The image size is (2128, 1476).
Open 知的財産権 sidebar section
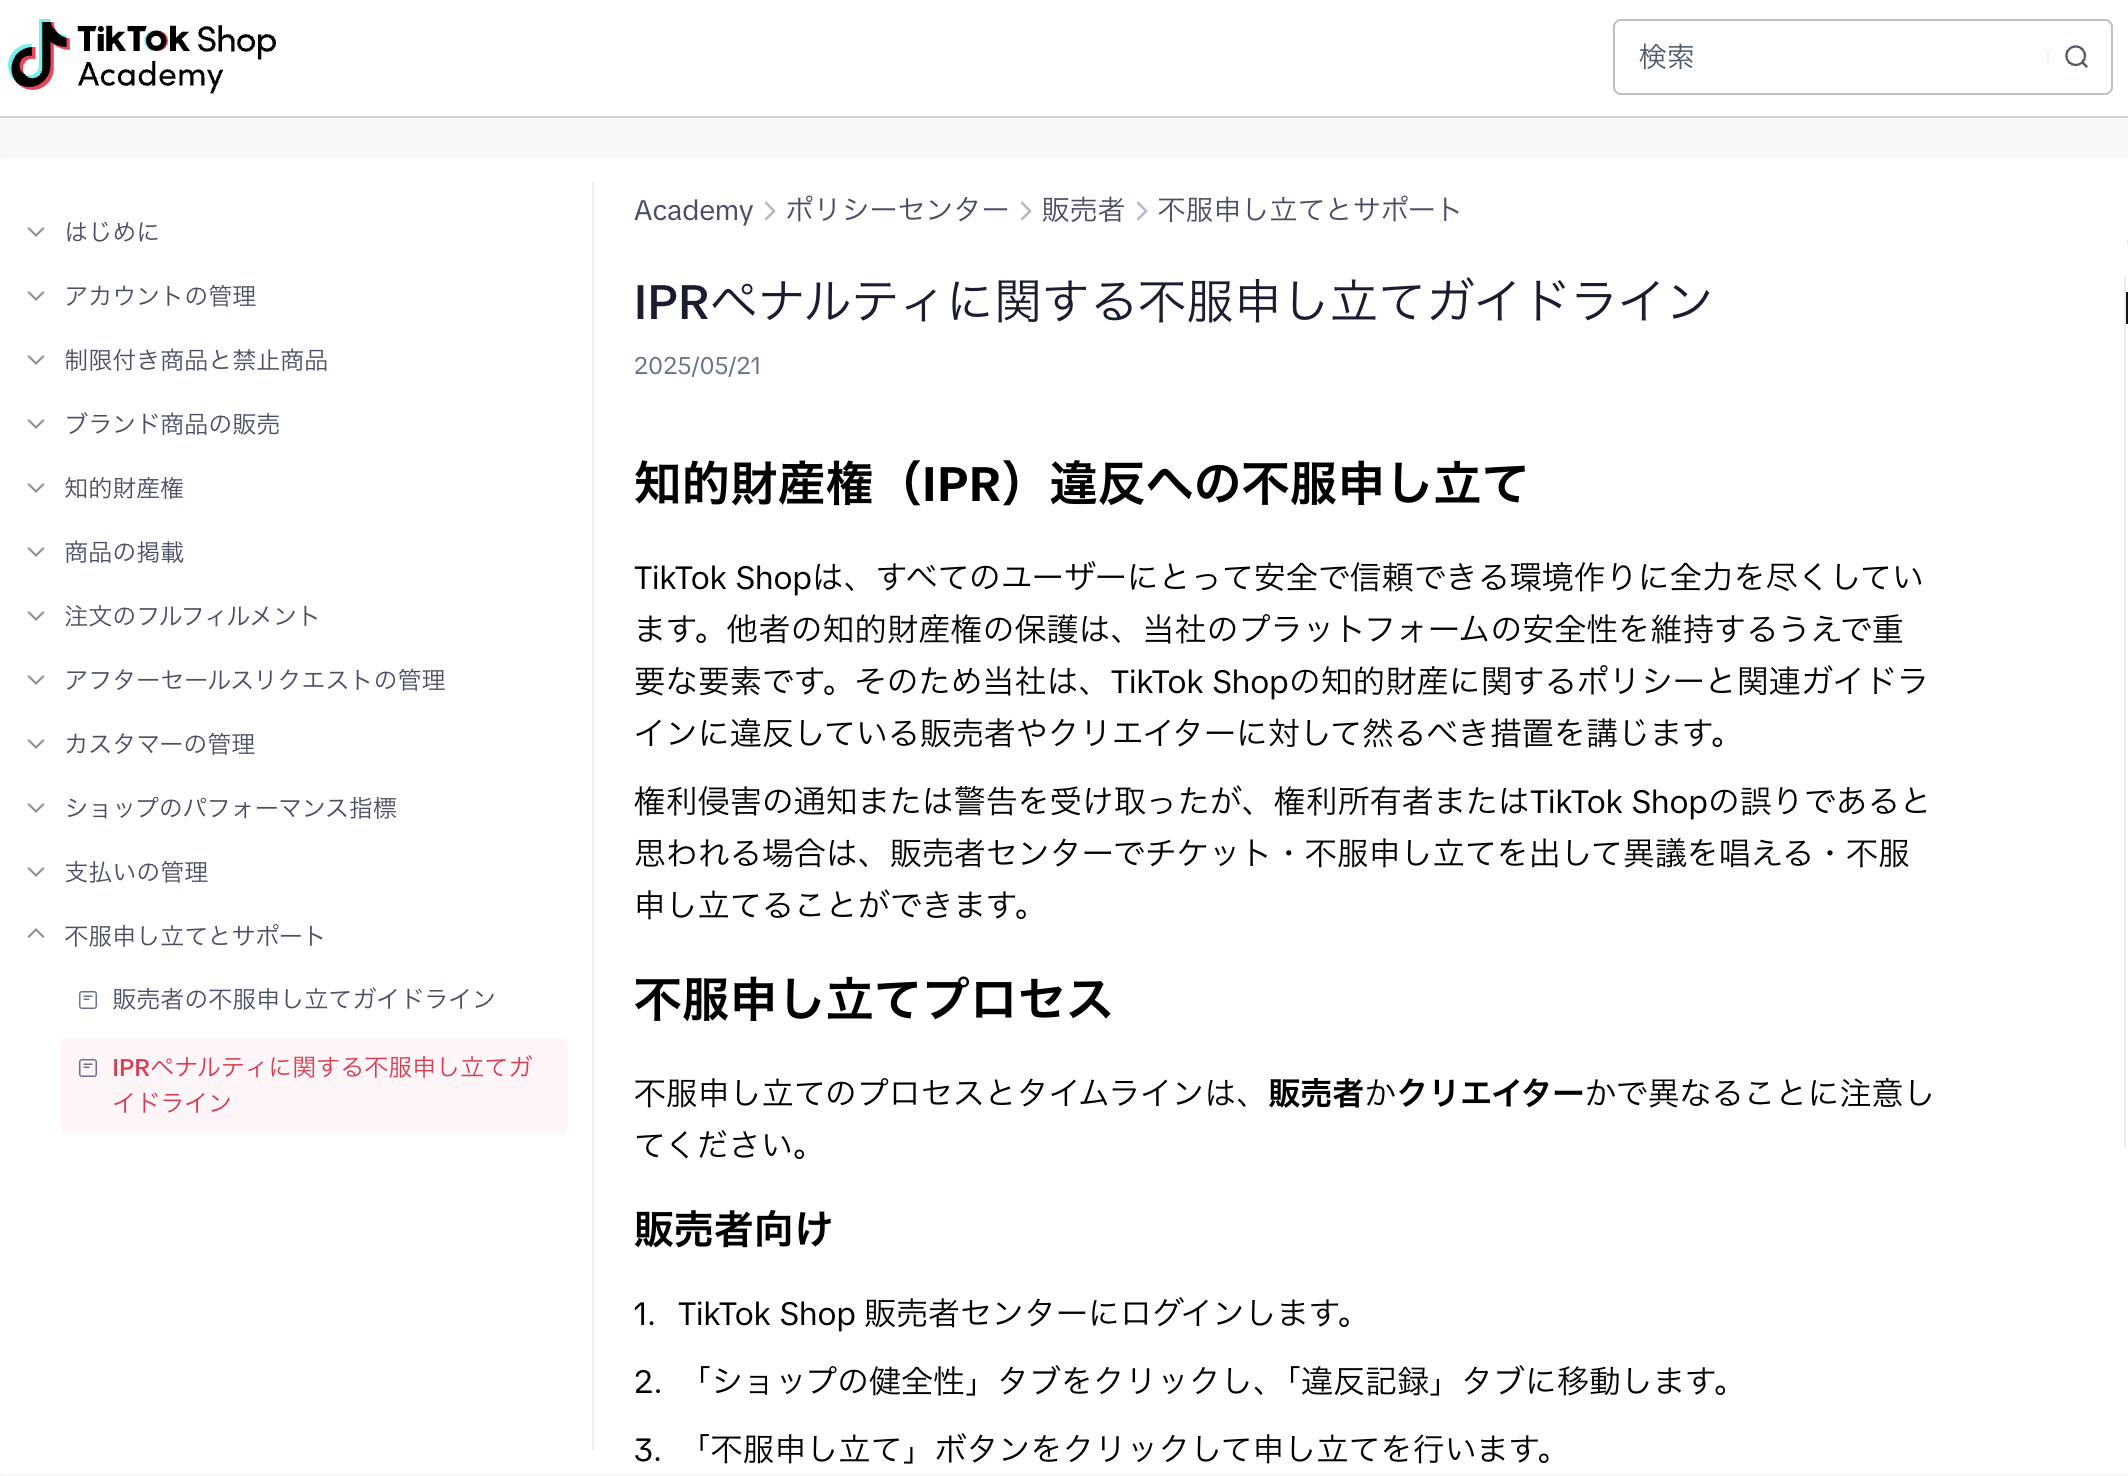point(124,488)
